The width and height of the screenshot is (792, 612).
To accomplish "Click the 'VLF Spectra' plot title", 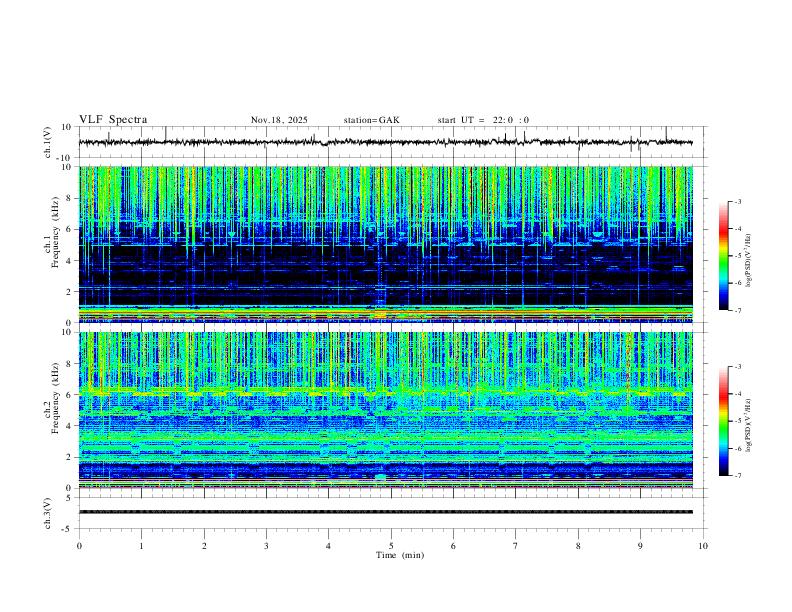I will tap(113, 120).
